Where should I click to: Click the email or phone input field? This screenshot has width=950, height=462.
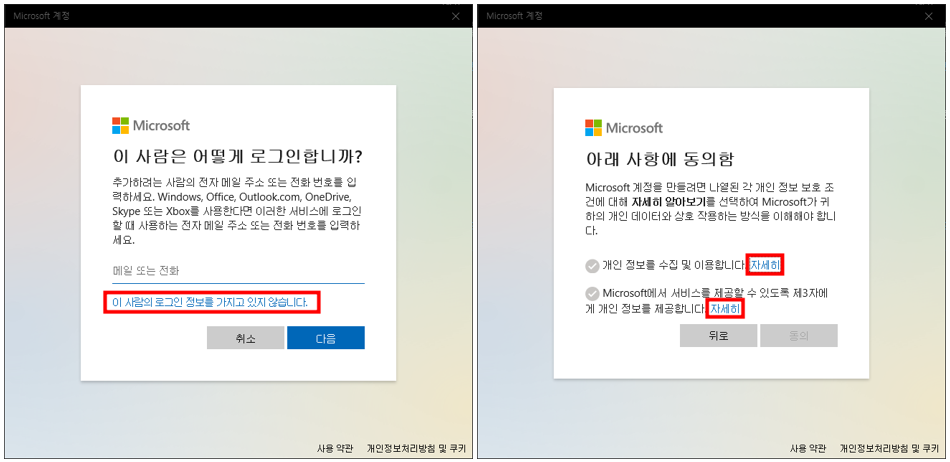tap(238, 271)
